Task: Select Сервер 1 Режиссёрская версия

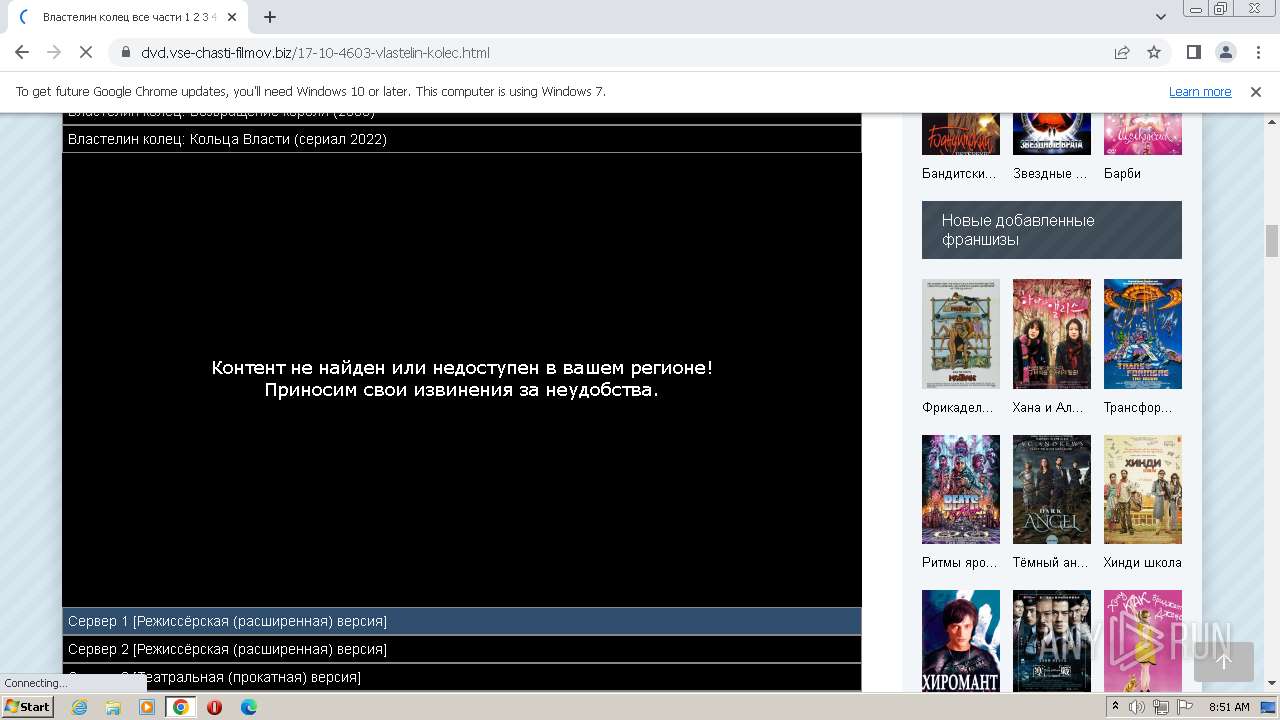Action: (x=462, y=621)
